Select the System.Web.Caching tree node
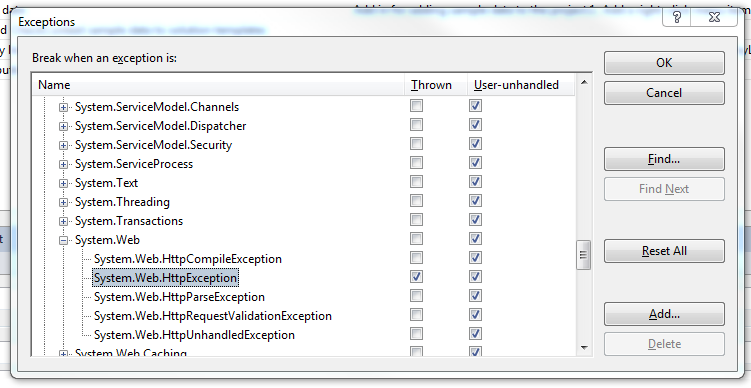Image resolution: width=751 pixels, height=388 pixels. tap(131, 353)
